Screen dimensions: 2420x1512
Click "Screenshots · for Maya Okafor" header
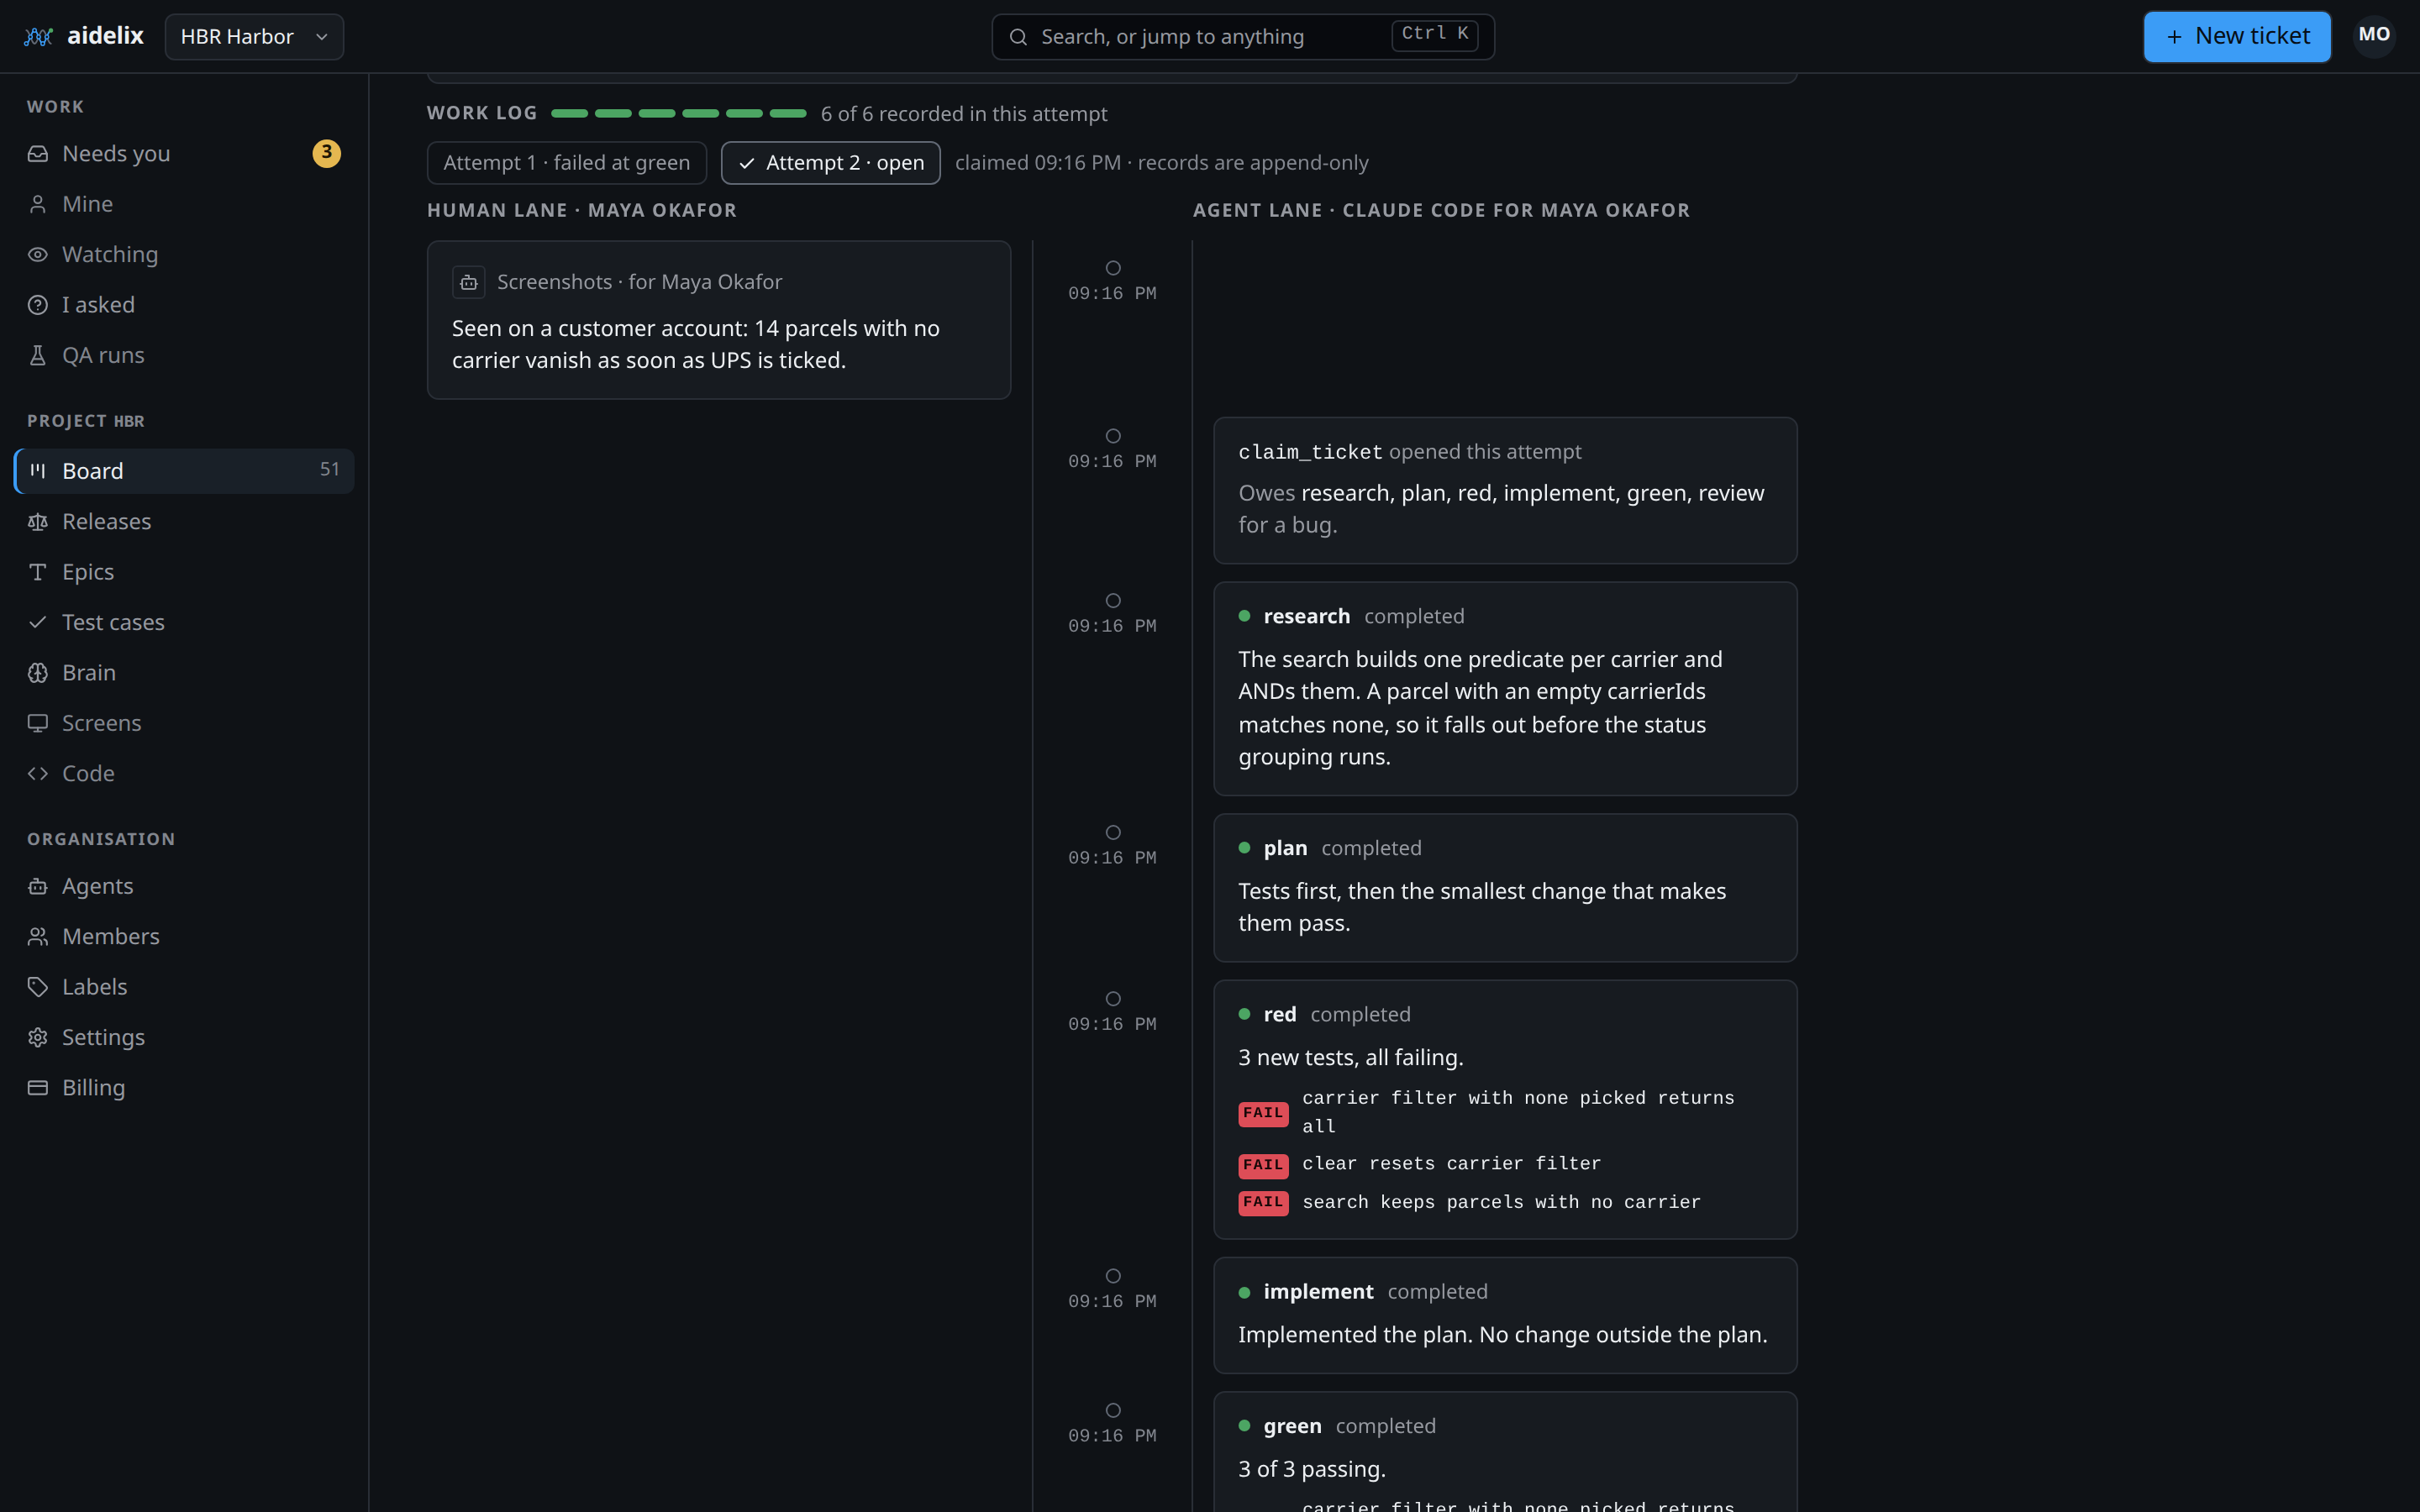point(640,282)
